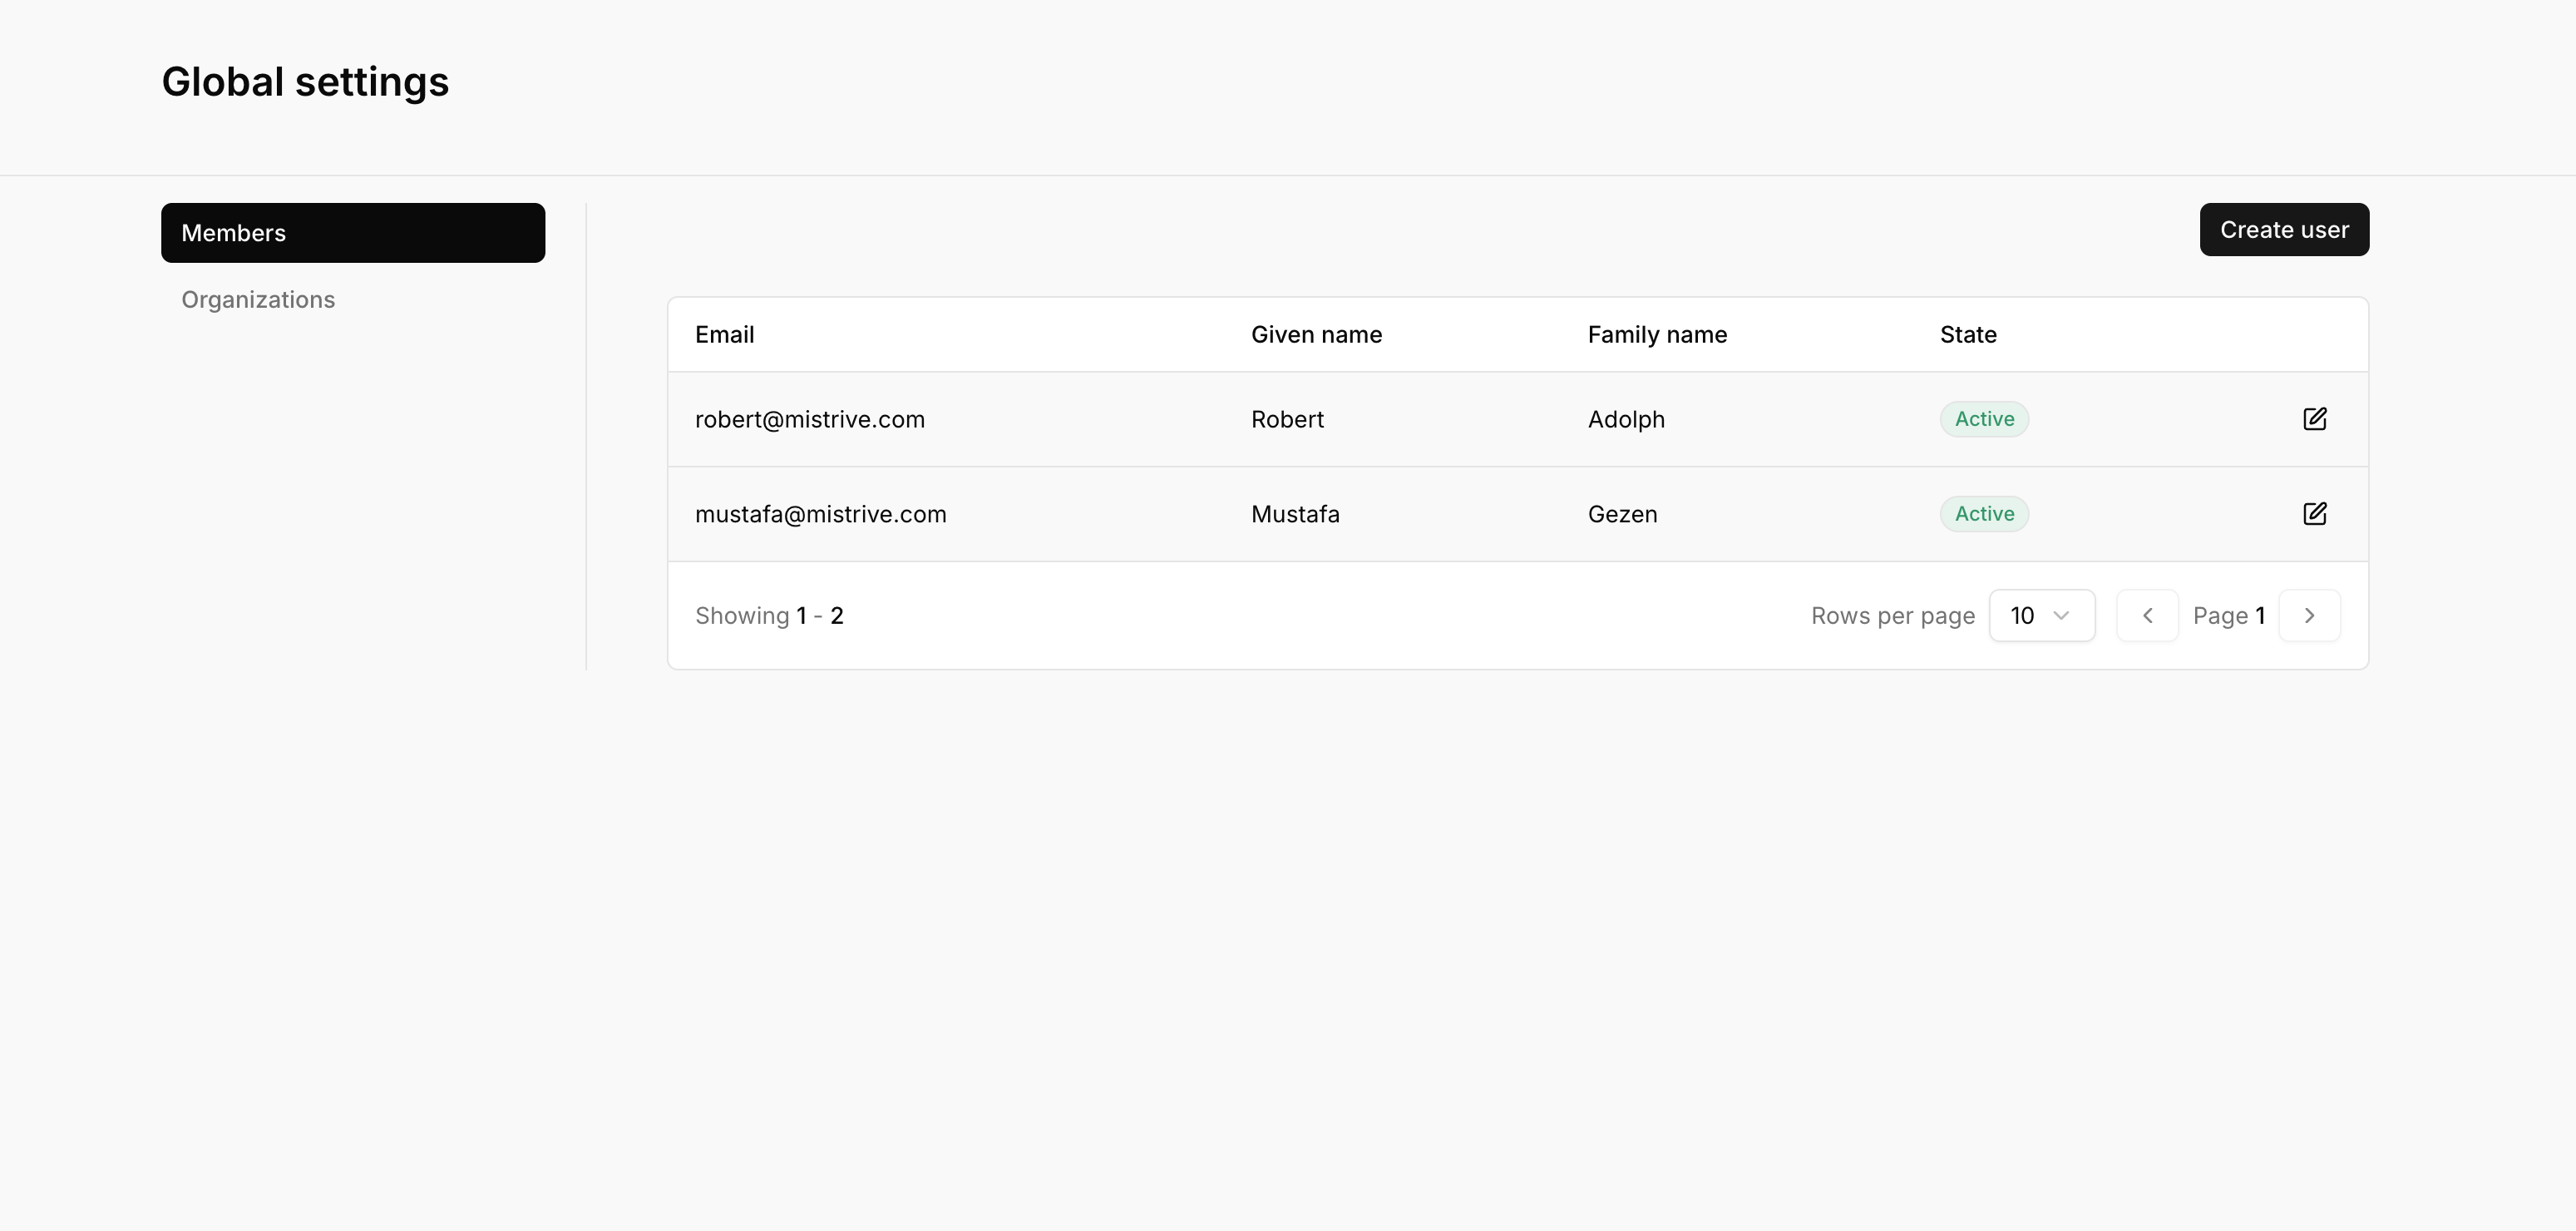Click the edit pencil icon for robert@mistrive.com
The width and height of the screenshot is (2576, 1231).
(2316, 419)
